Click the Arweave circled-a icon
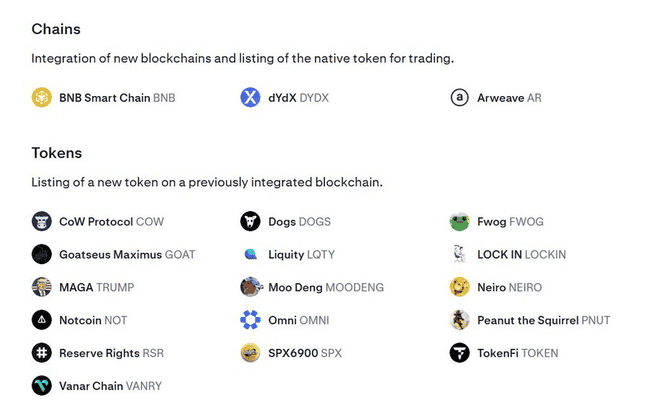The height and width of the screenshot is (419, 650). [x=459, y=97]
